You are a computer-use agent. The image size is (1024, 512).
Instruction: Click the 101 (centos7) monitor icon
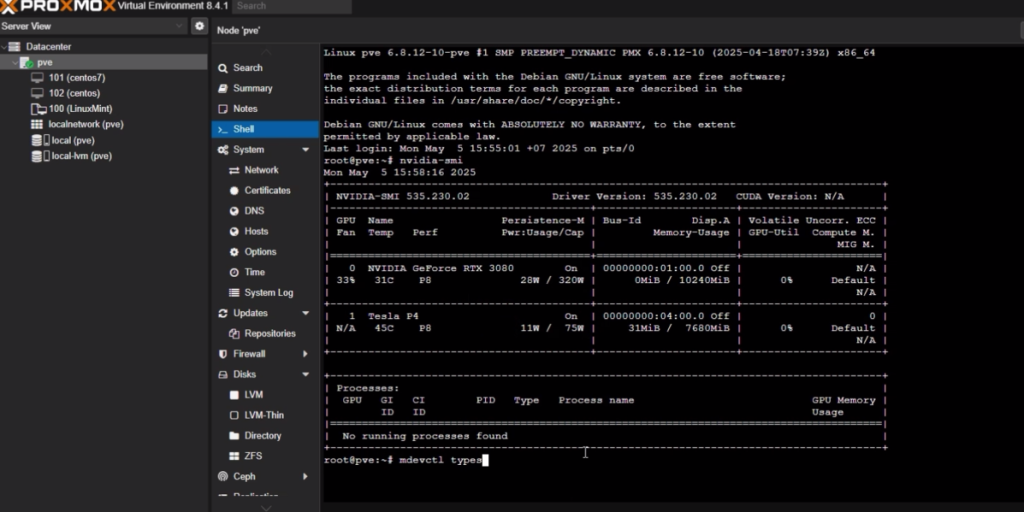pyautogui.click(x=37, y=78)
